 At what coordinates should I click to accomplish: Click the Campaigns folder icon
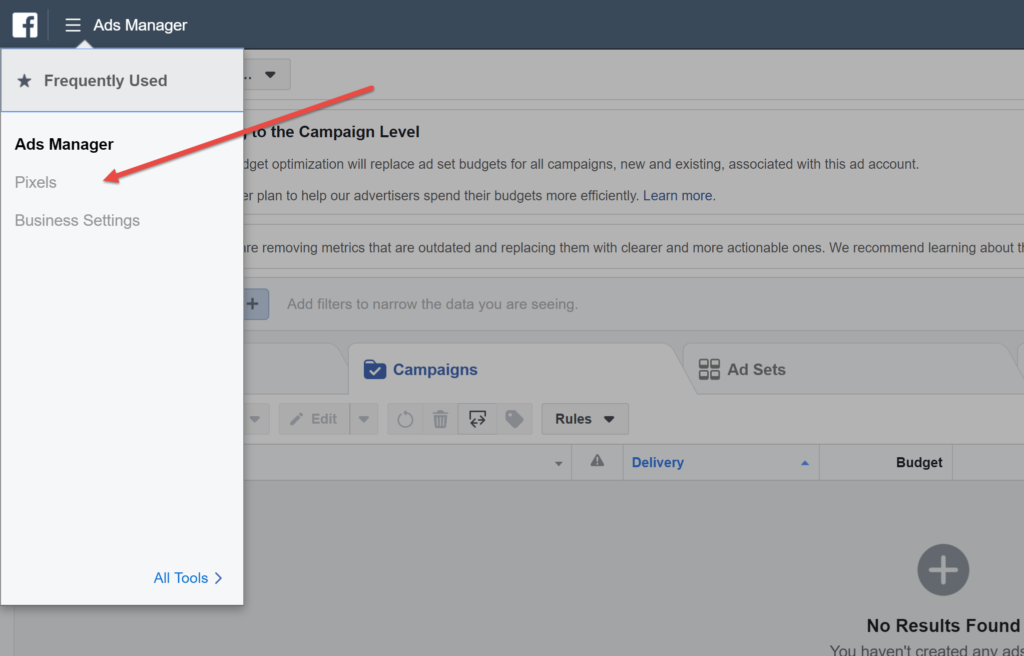[x=375, y=369]
